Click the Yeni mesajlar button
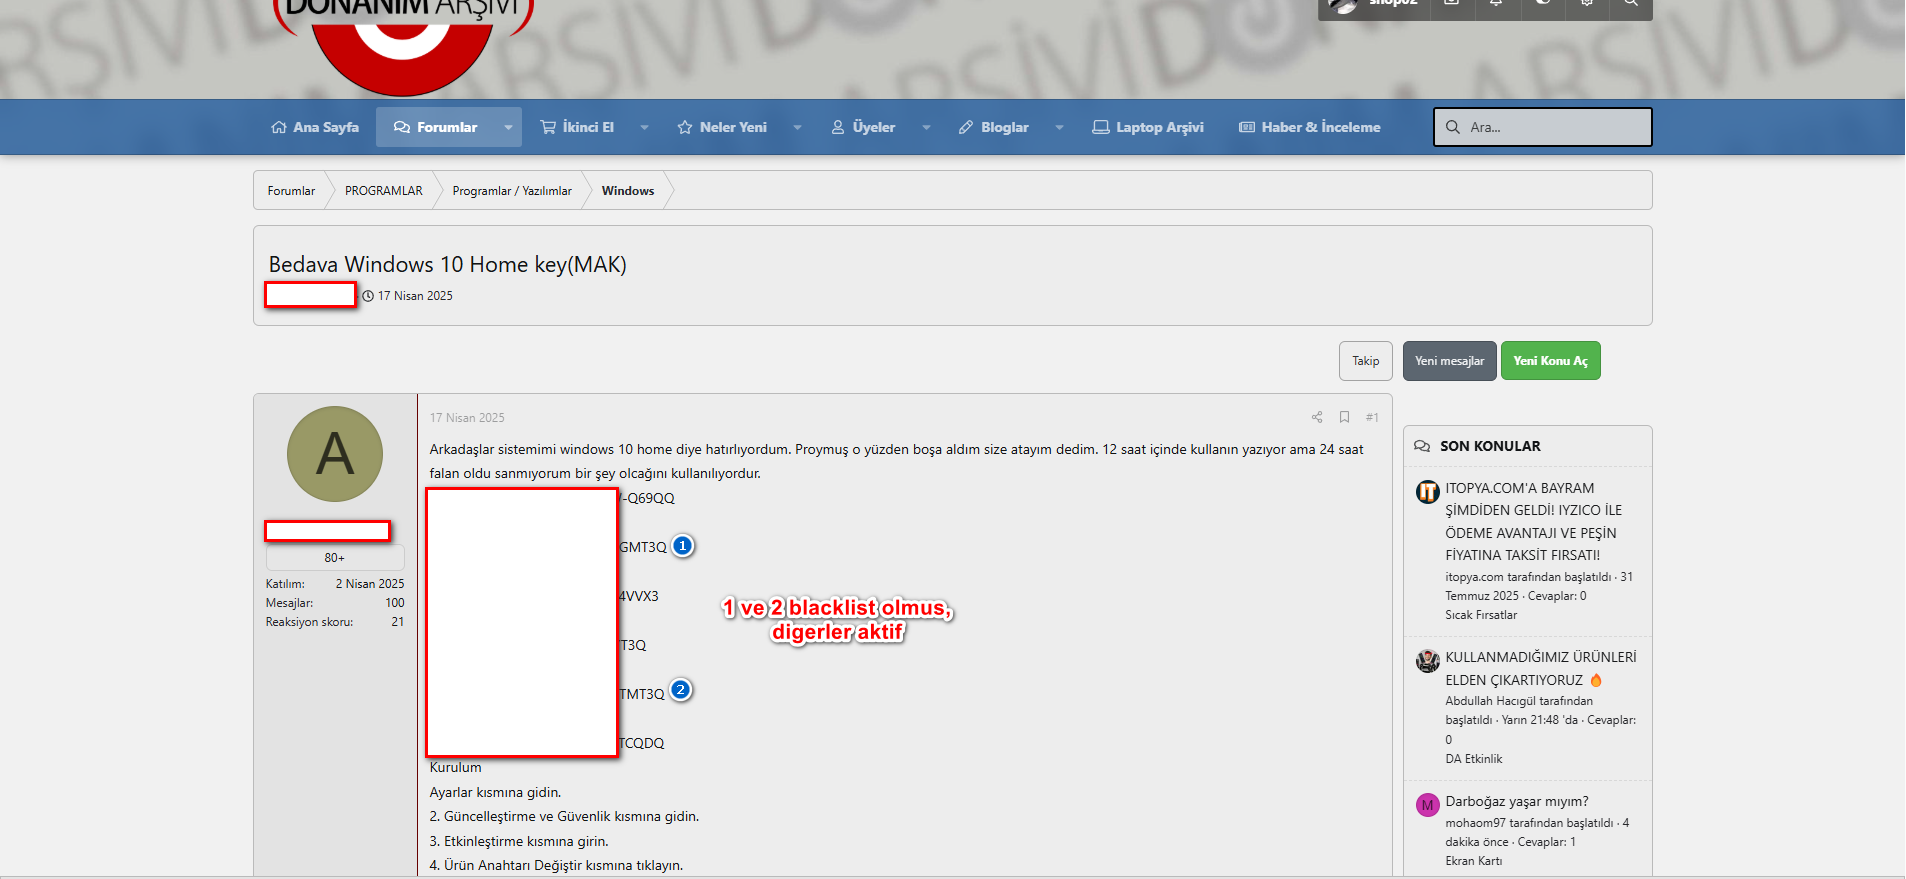1906x879 pixels. click(x=1450, y=361)
